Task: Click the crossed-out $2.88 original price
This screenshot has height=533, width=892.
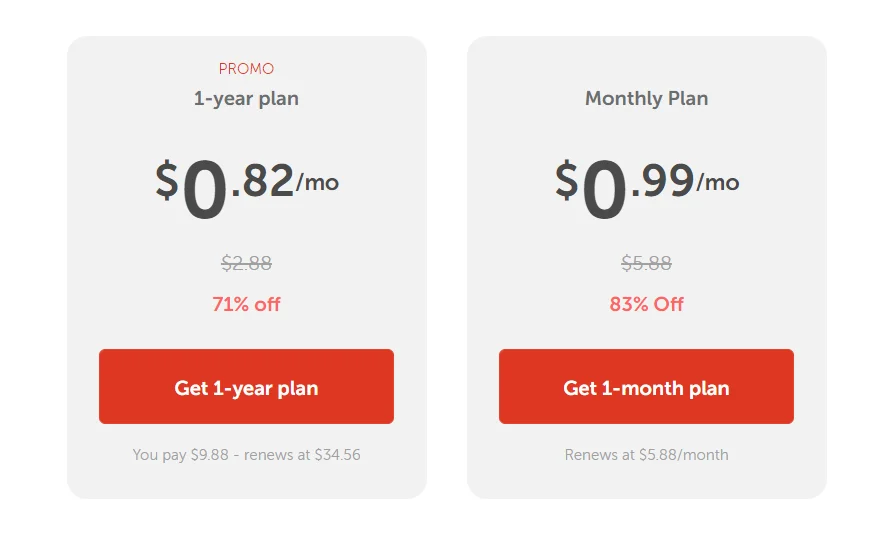Action: pyautogui.click(x=246, y=264)
